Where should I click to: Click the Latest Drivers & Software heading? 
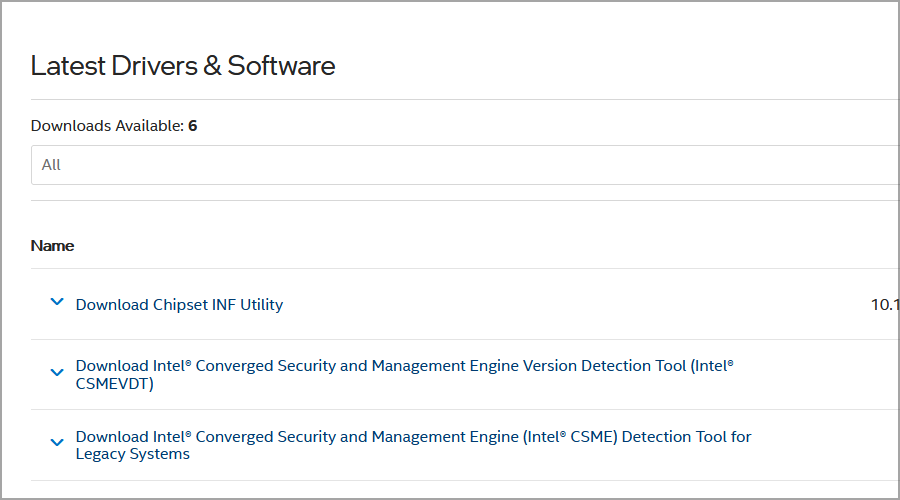[183, 66]
